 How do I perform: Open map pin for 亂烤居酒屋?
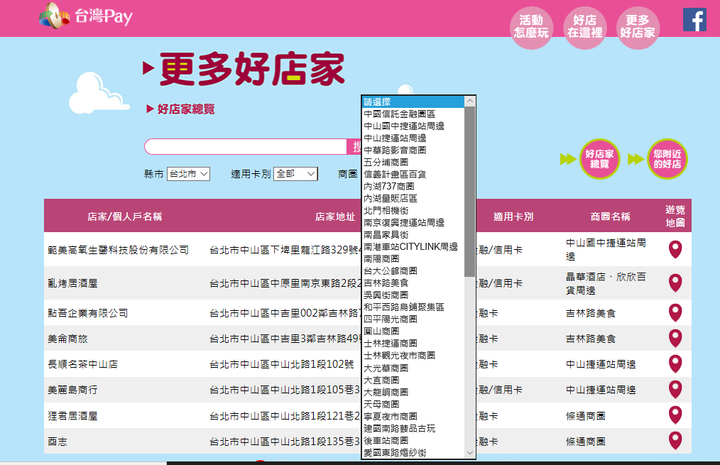pos(675,283)
